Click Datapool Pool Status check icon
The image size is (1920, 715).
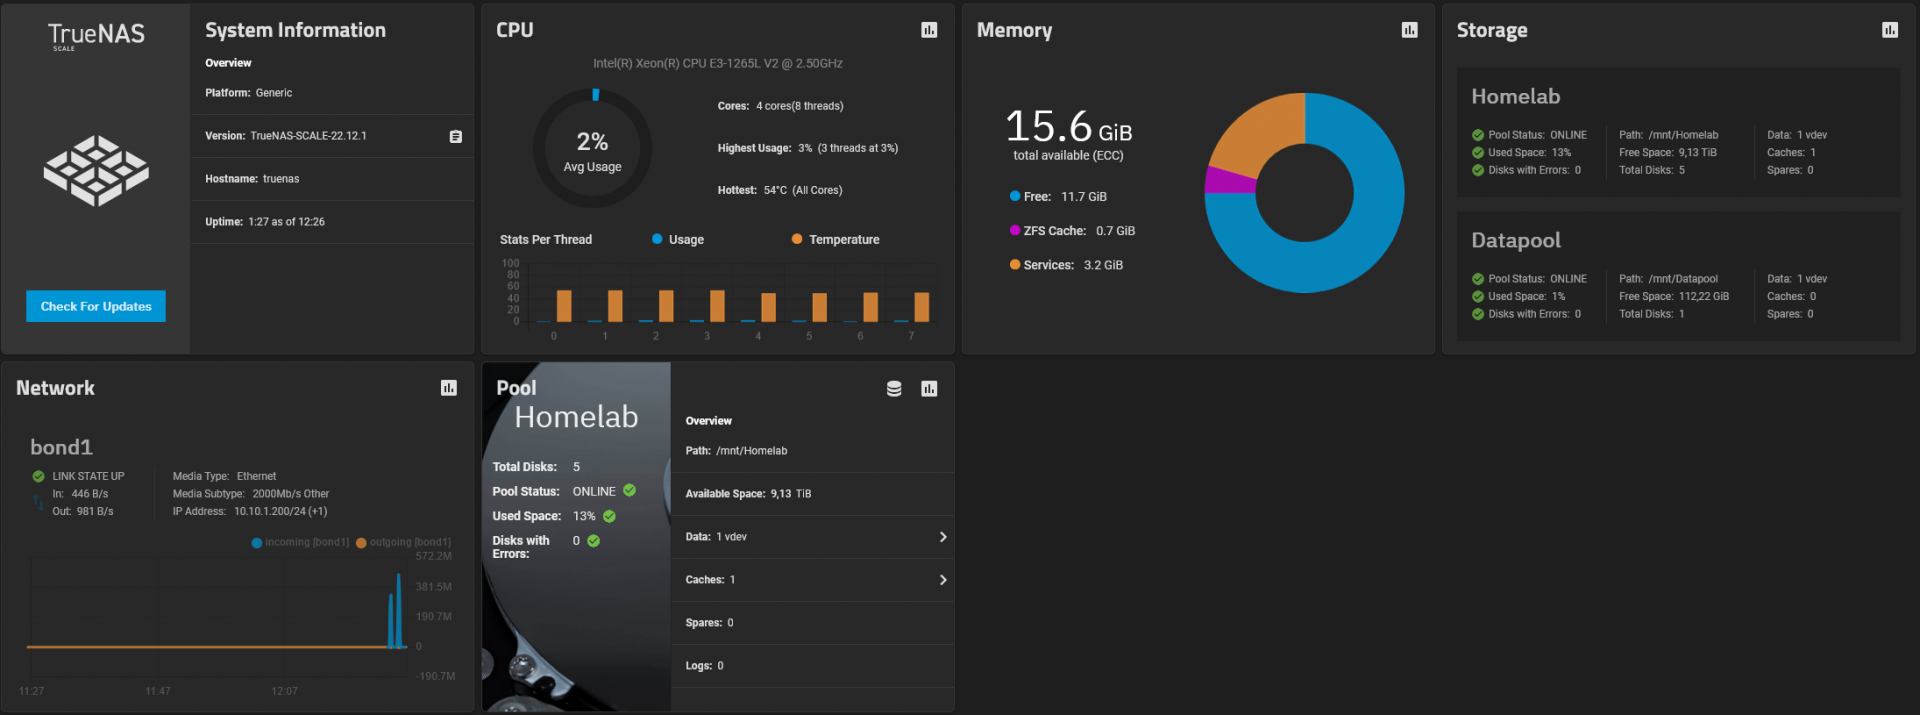[1478, 279]
